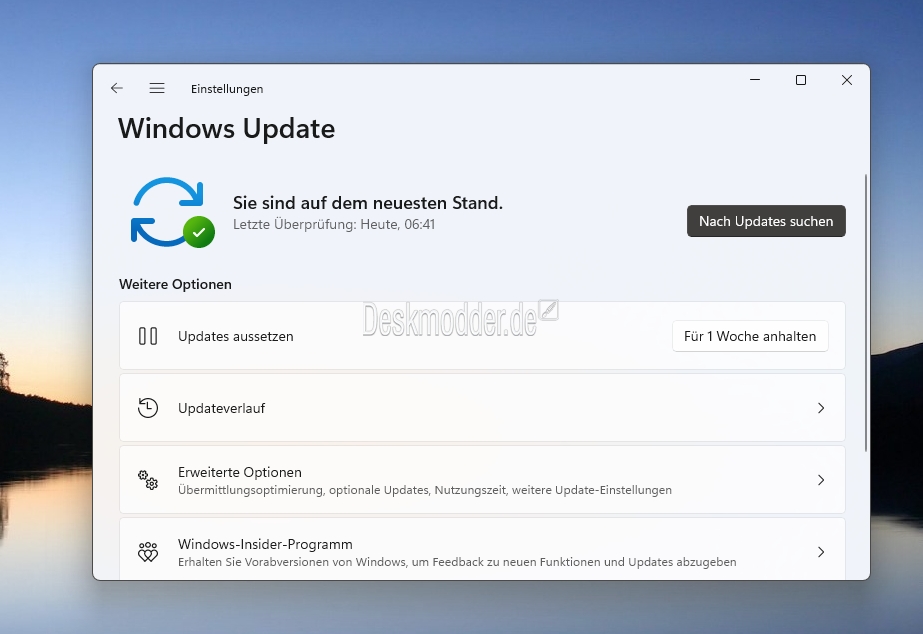Screen dimensions: 923x634
Task: Click the Übermittlungsoptimierung description under Erweiterte Optionen
Action: (424, 490)
